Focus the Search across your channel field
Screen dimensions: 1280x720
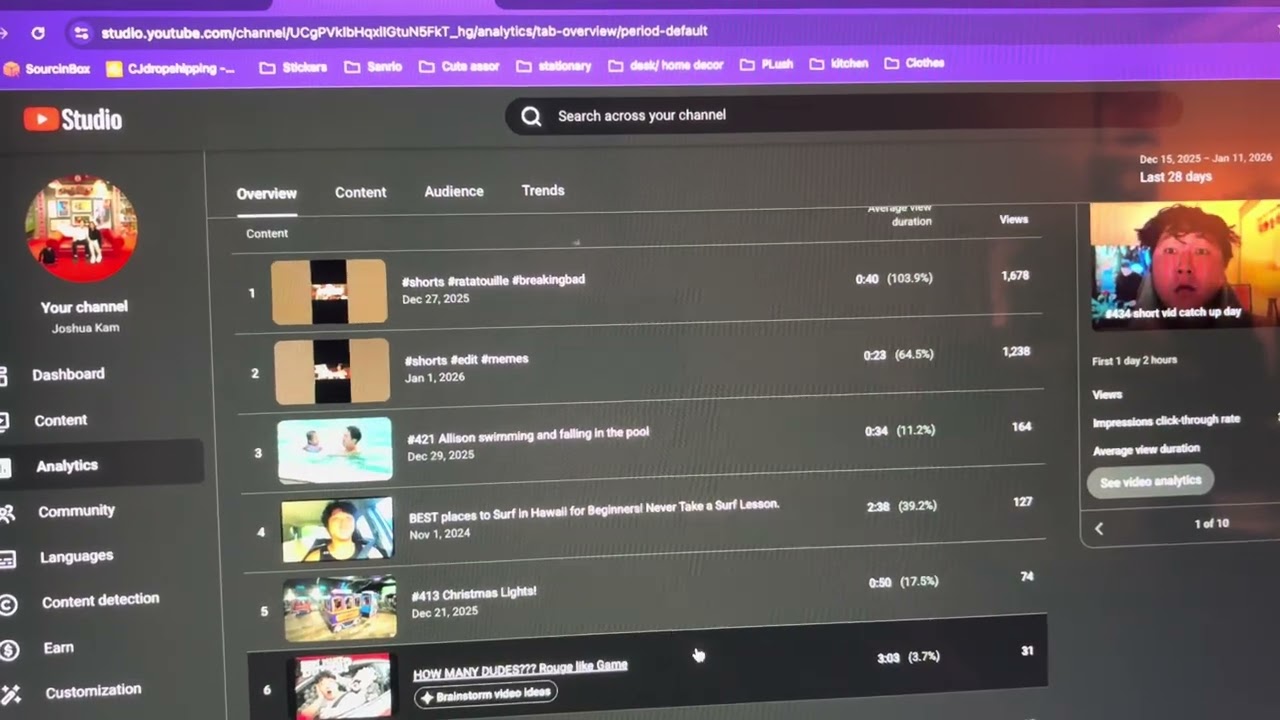(x=840, y=115)
